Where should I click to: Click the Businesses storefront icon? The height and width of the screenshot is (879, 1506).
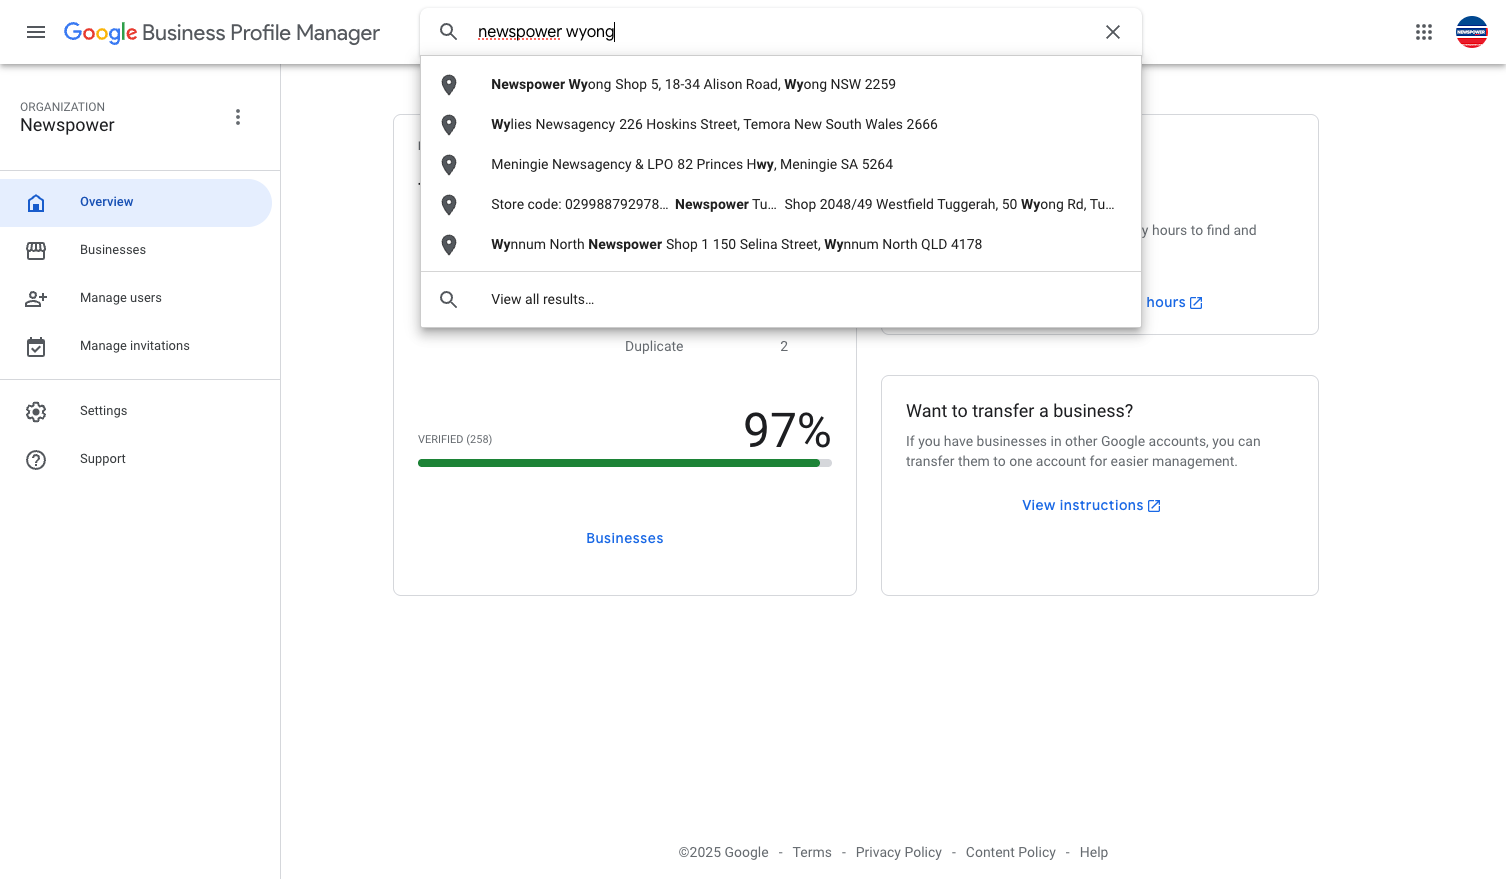(x=36, y=251)
